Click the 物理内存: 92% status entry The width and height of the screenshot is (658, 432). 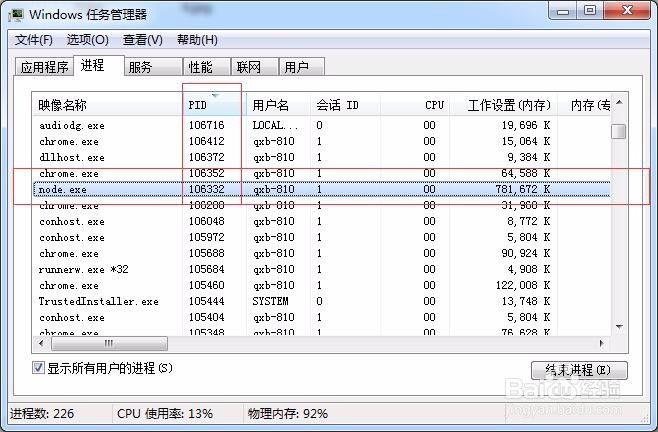click(x=288, y=414)
